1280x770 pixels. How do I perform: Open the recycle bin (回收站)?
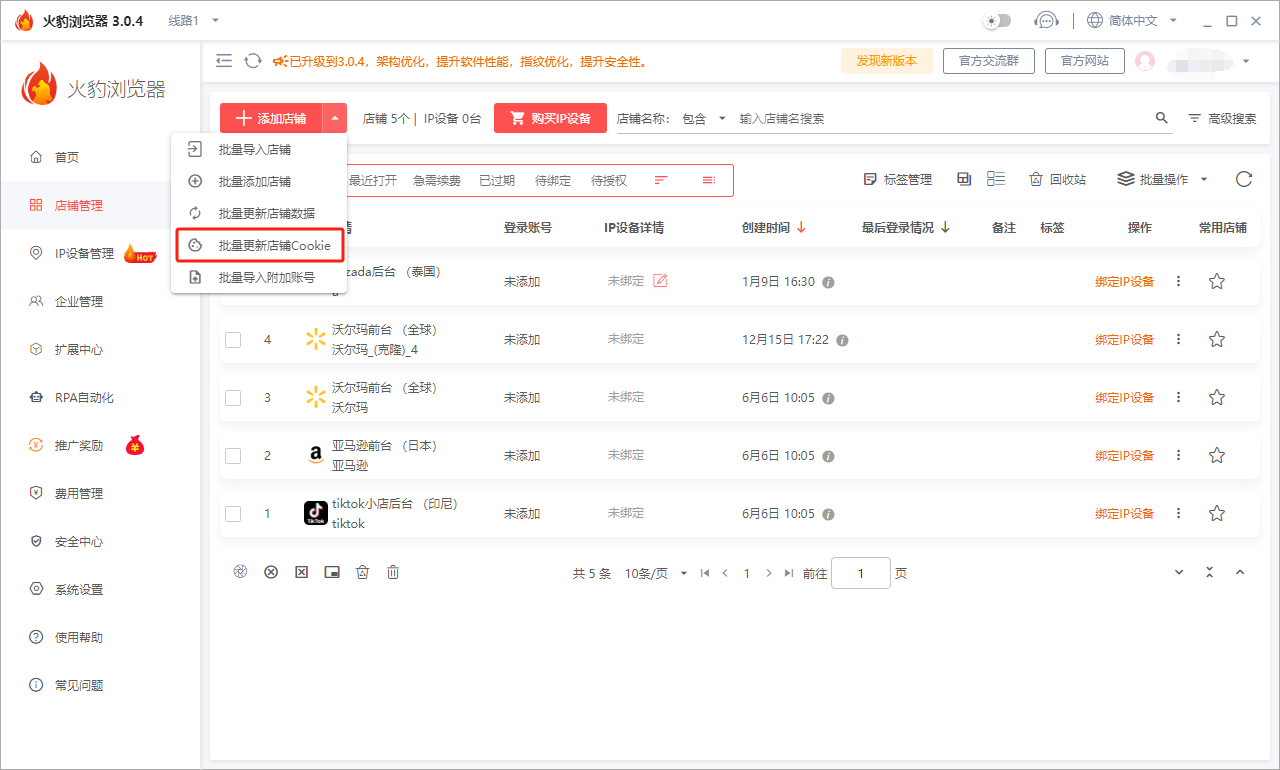click(1057, 180)
